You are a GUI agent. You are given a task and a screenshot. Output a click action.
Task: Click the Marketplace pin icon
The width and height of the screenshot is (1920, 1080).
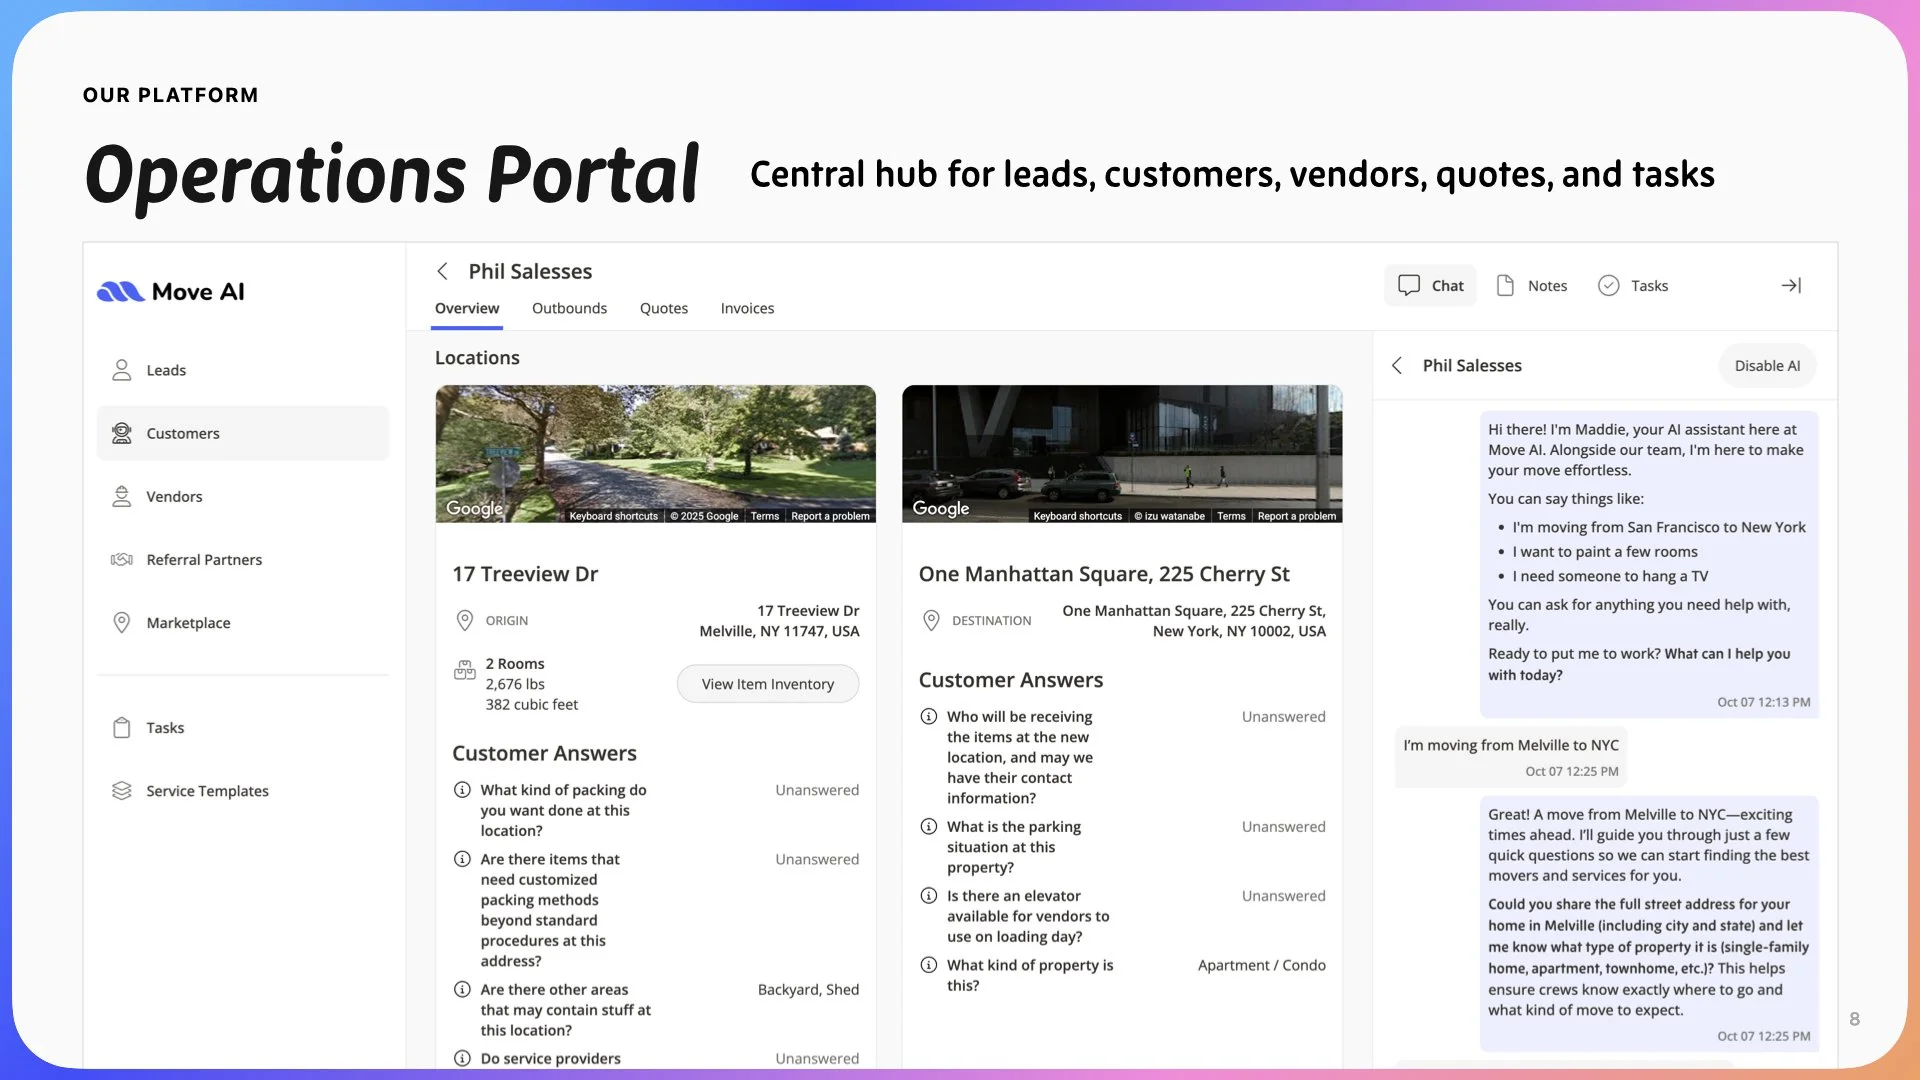121,623
